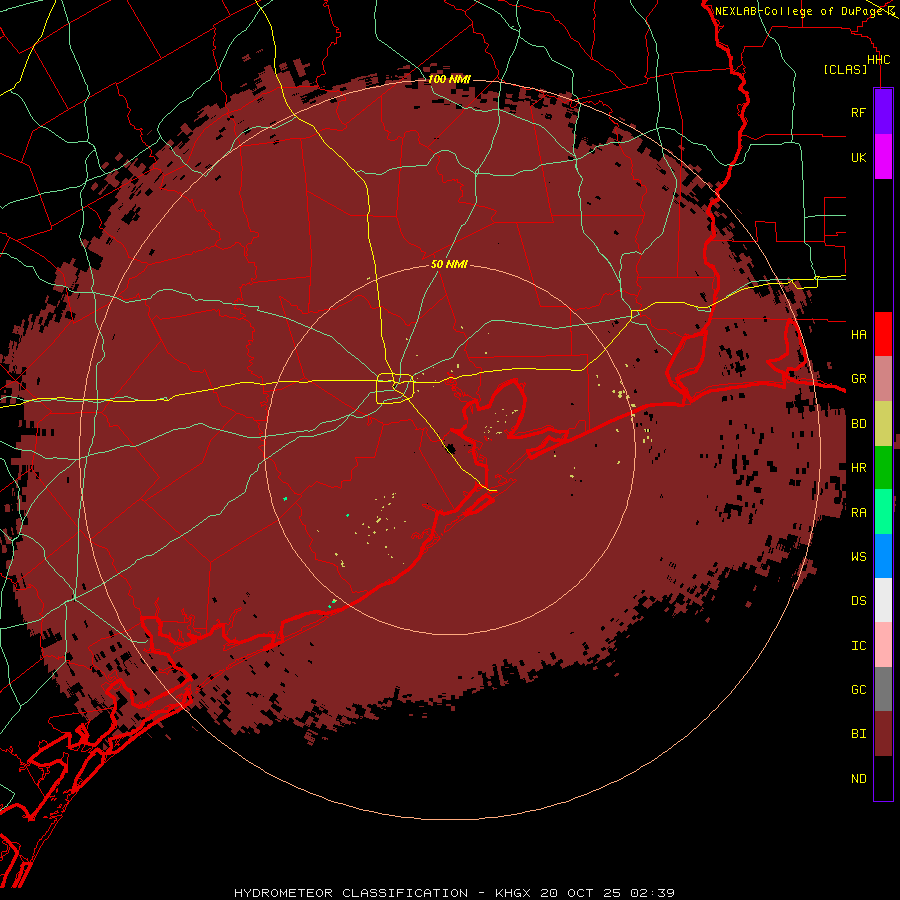900x900 pixels.
Task: Select the BD yellow legend swatch
Action: [x=883, y=423]
